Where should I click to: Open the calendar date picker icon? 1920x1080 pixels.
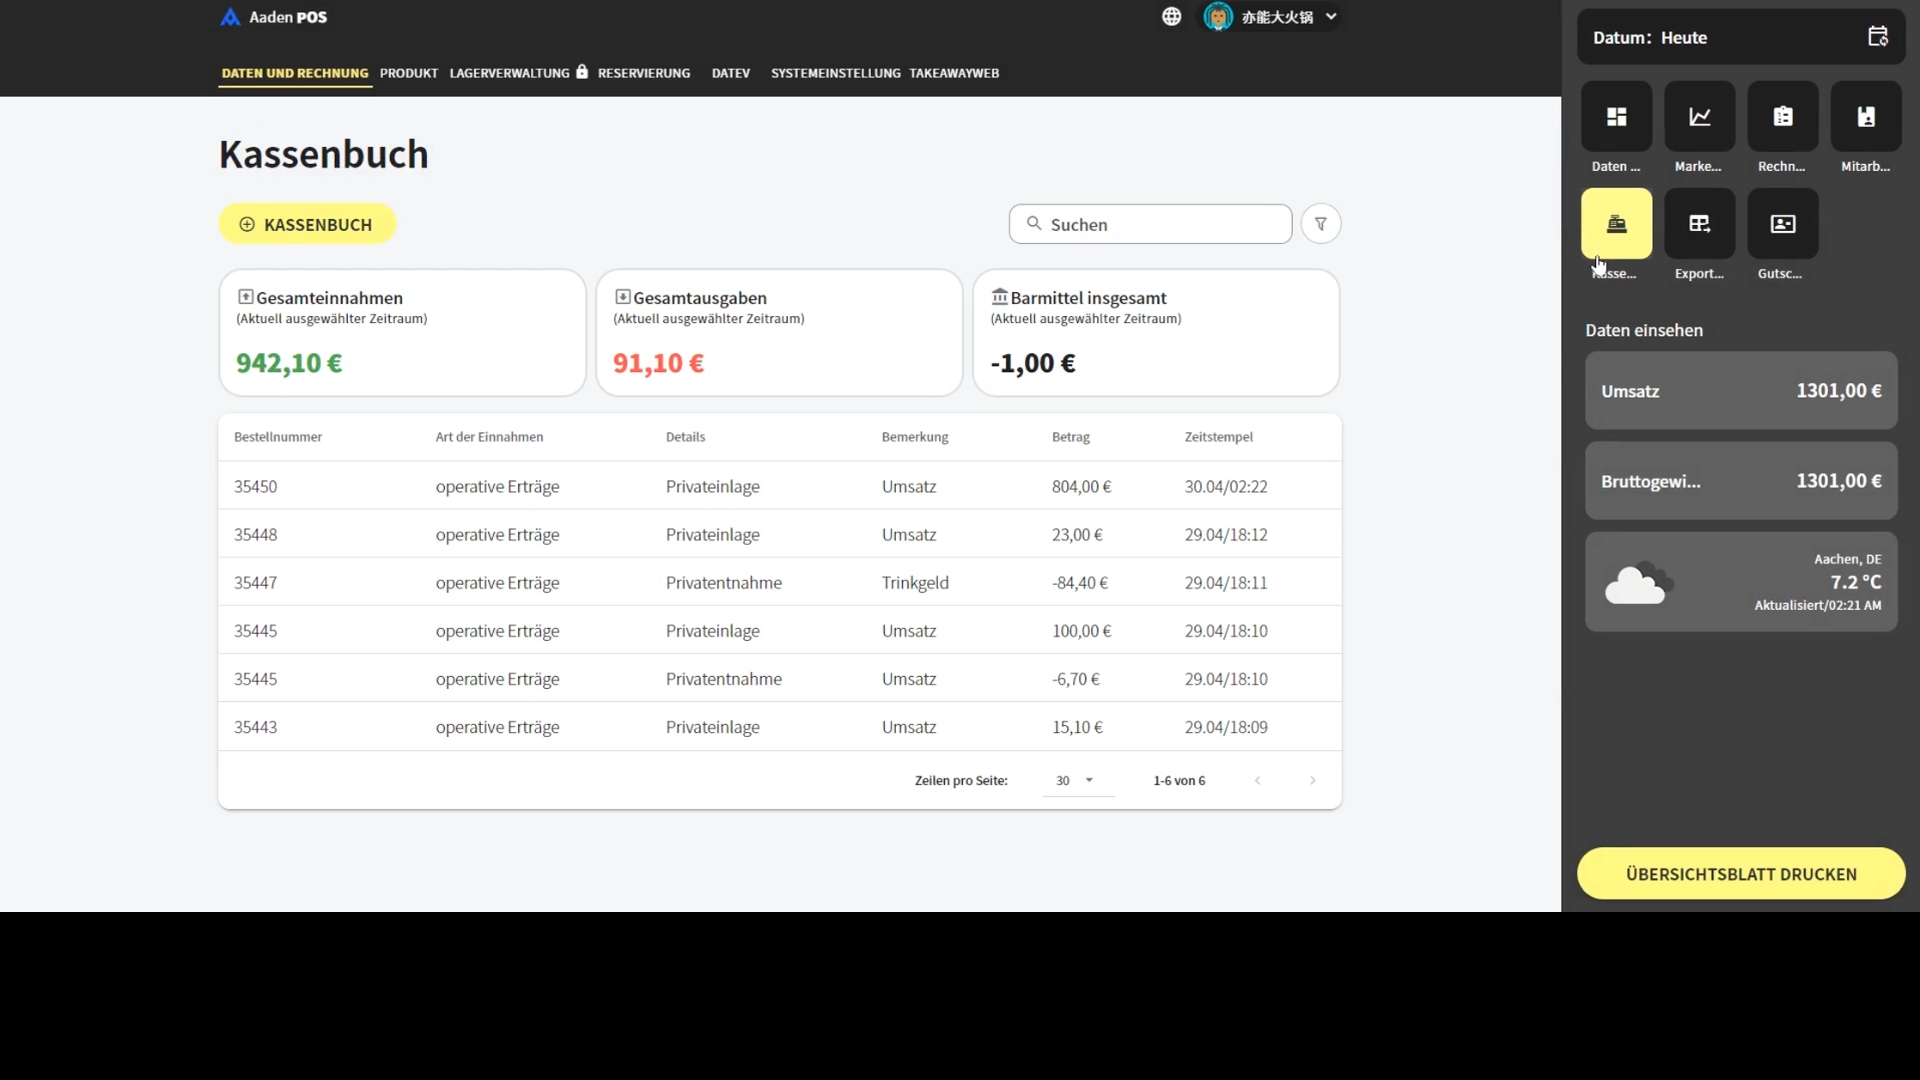tap(1877, 37)
